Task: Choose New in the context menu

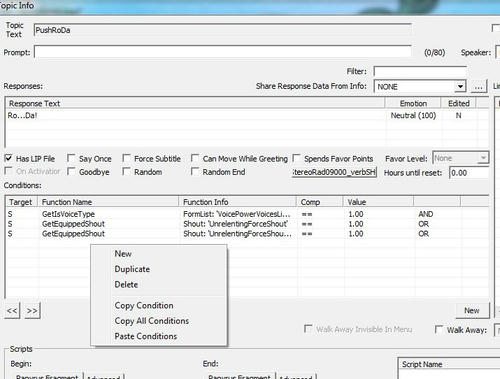Action: click(x=123, y=254)
